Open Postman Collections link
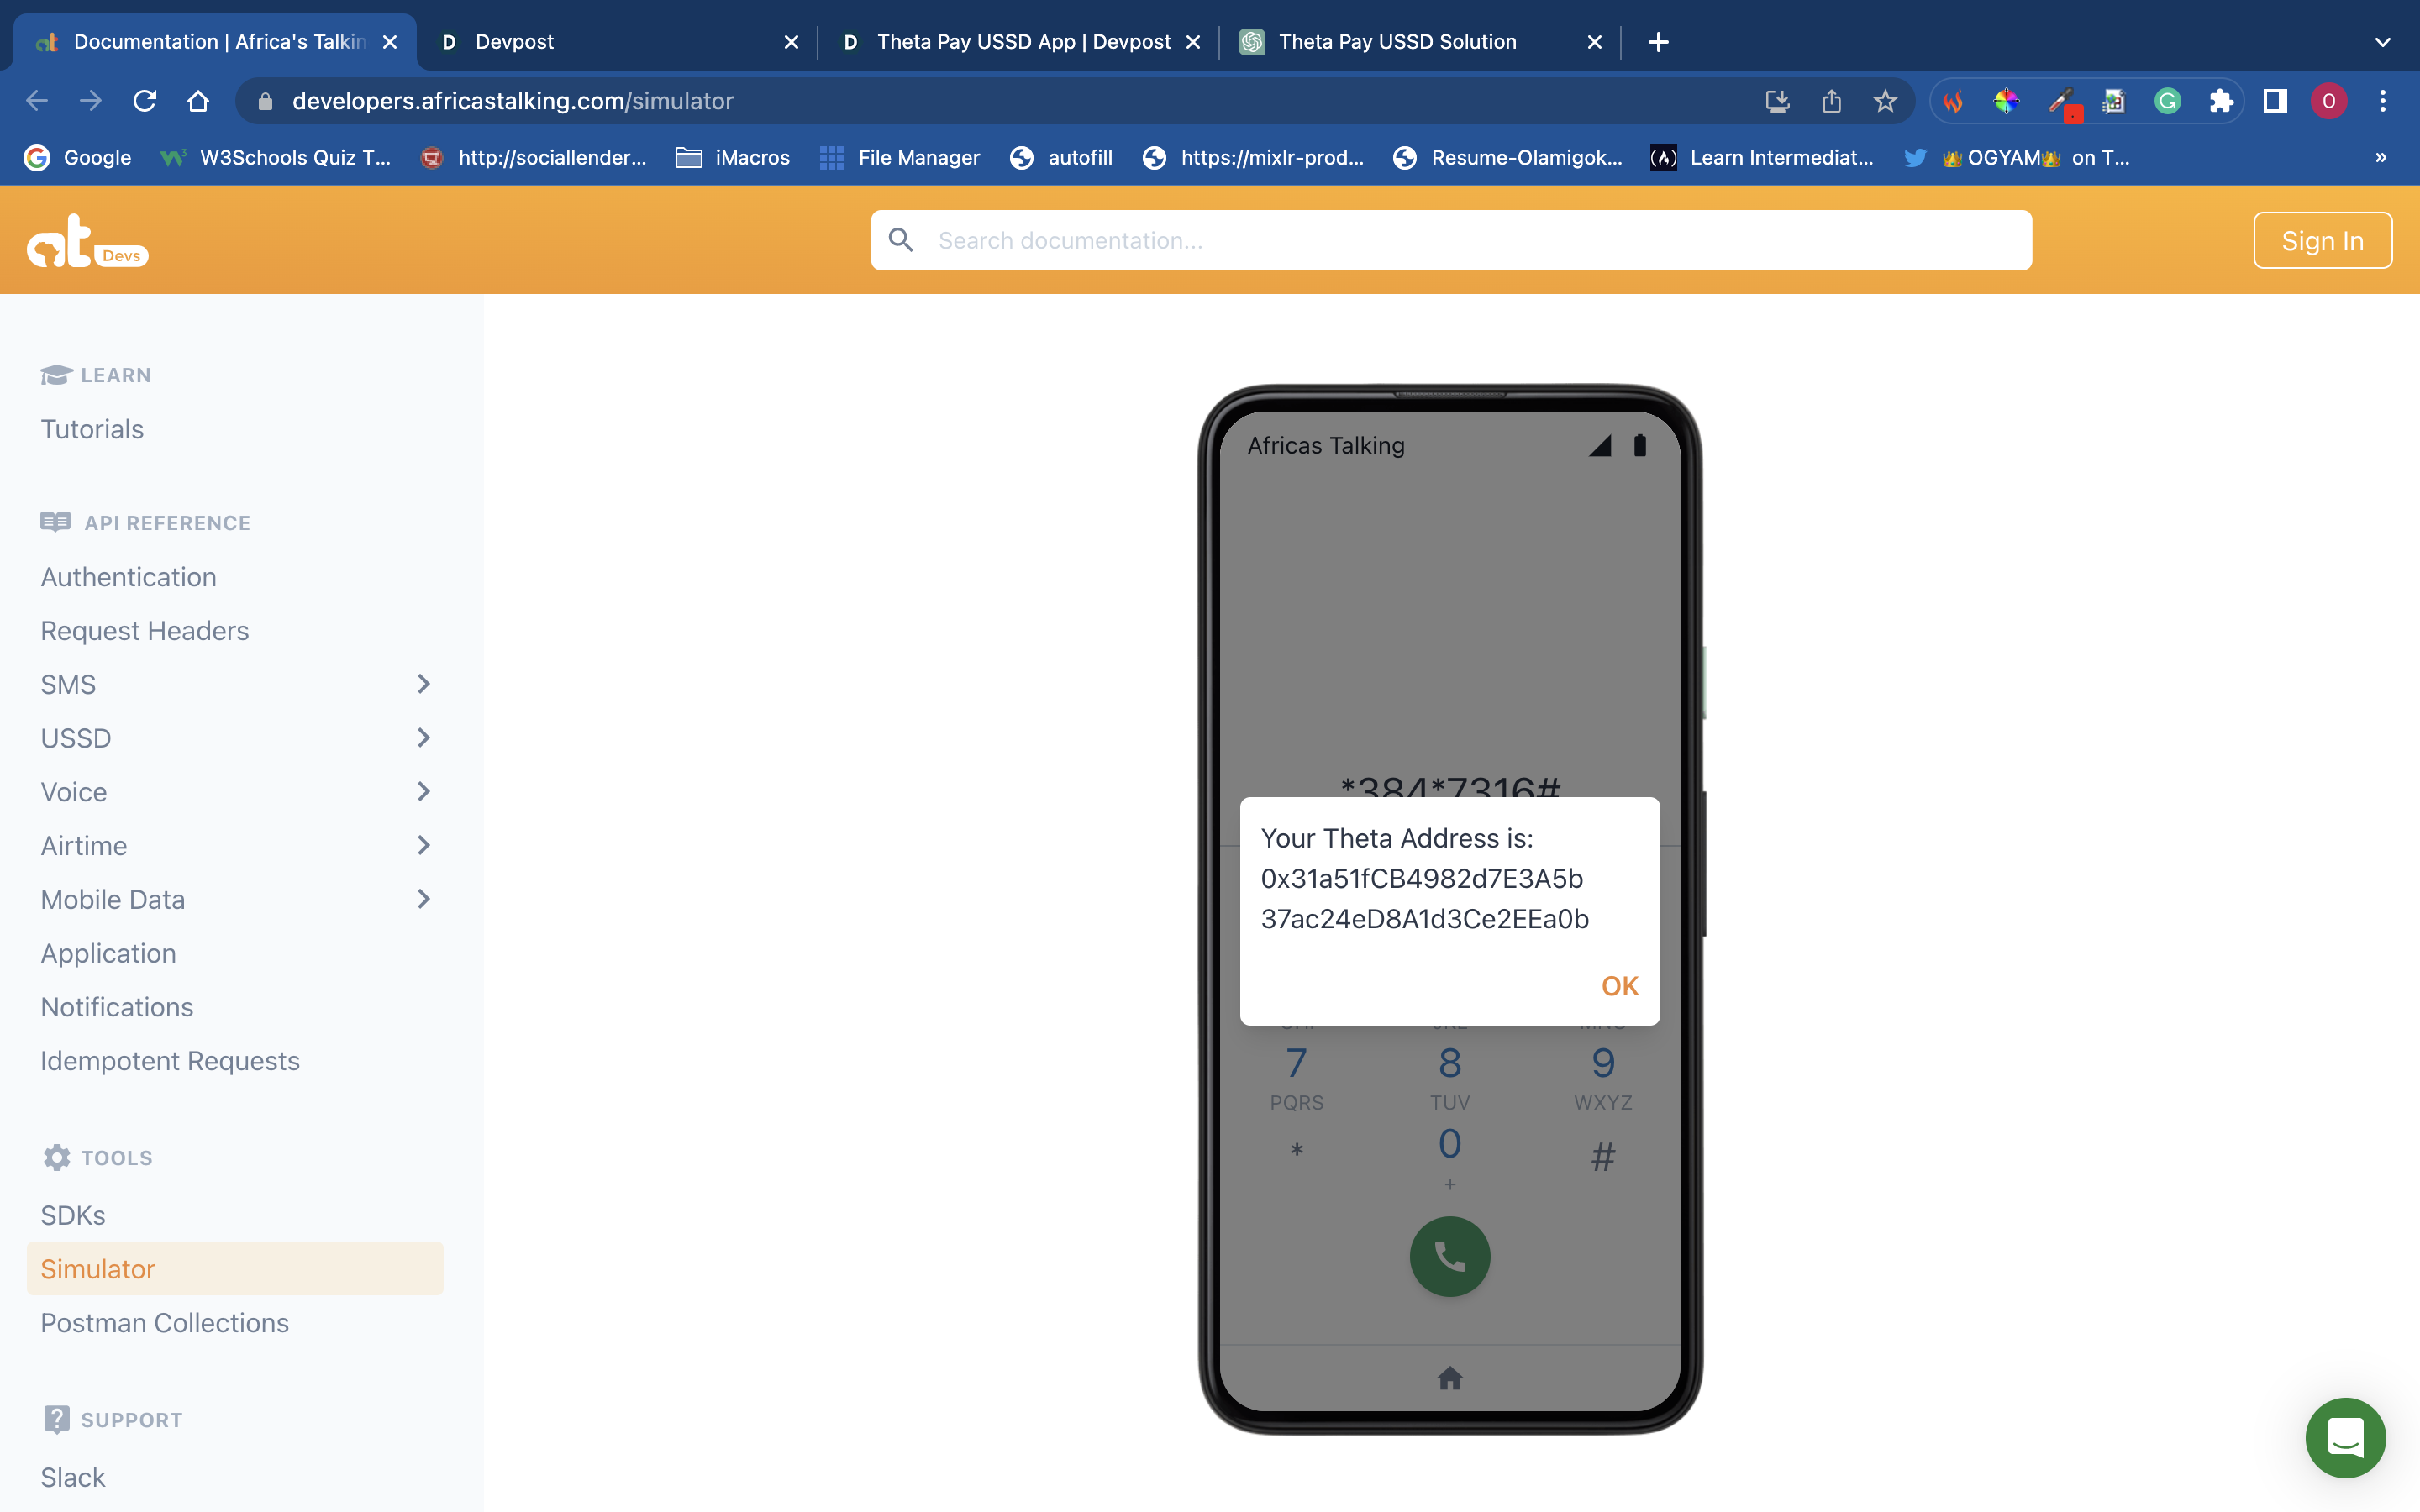Screen dimensions: 2420x1512 tap(165, 1323)
